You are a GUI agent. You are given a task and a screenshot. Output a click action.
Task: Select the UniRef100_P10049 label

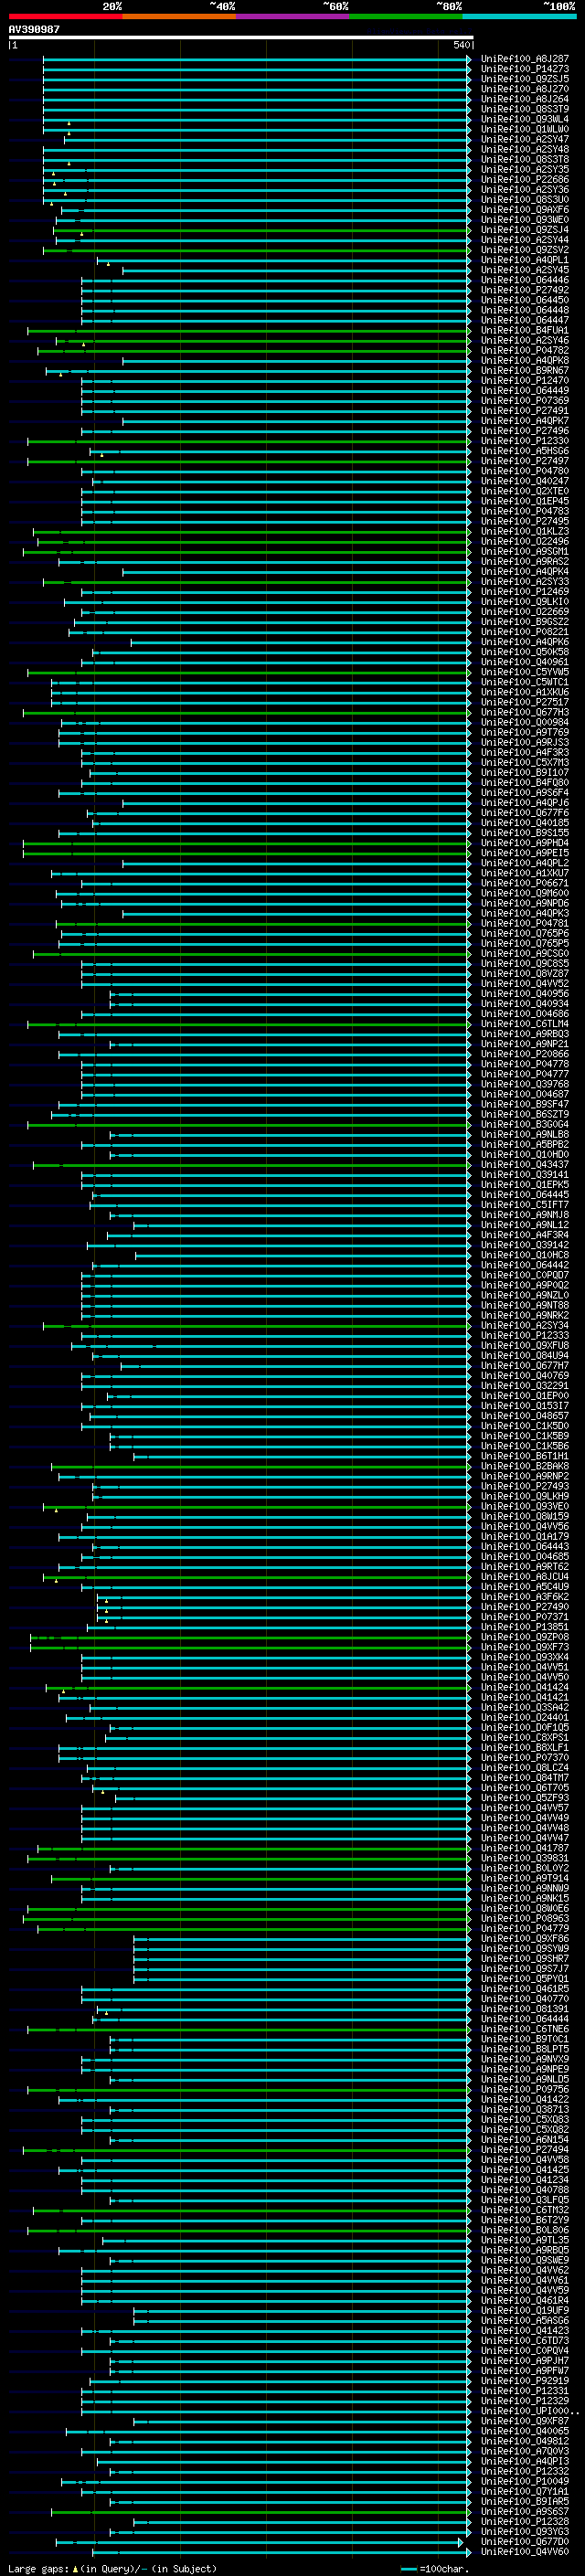(x=525, y=2482)
